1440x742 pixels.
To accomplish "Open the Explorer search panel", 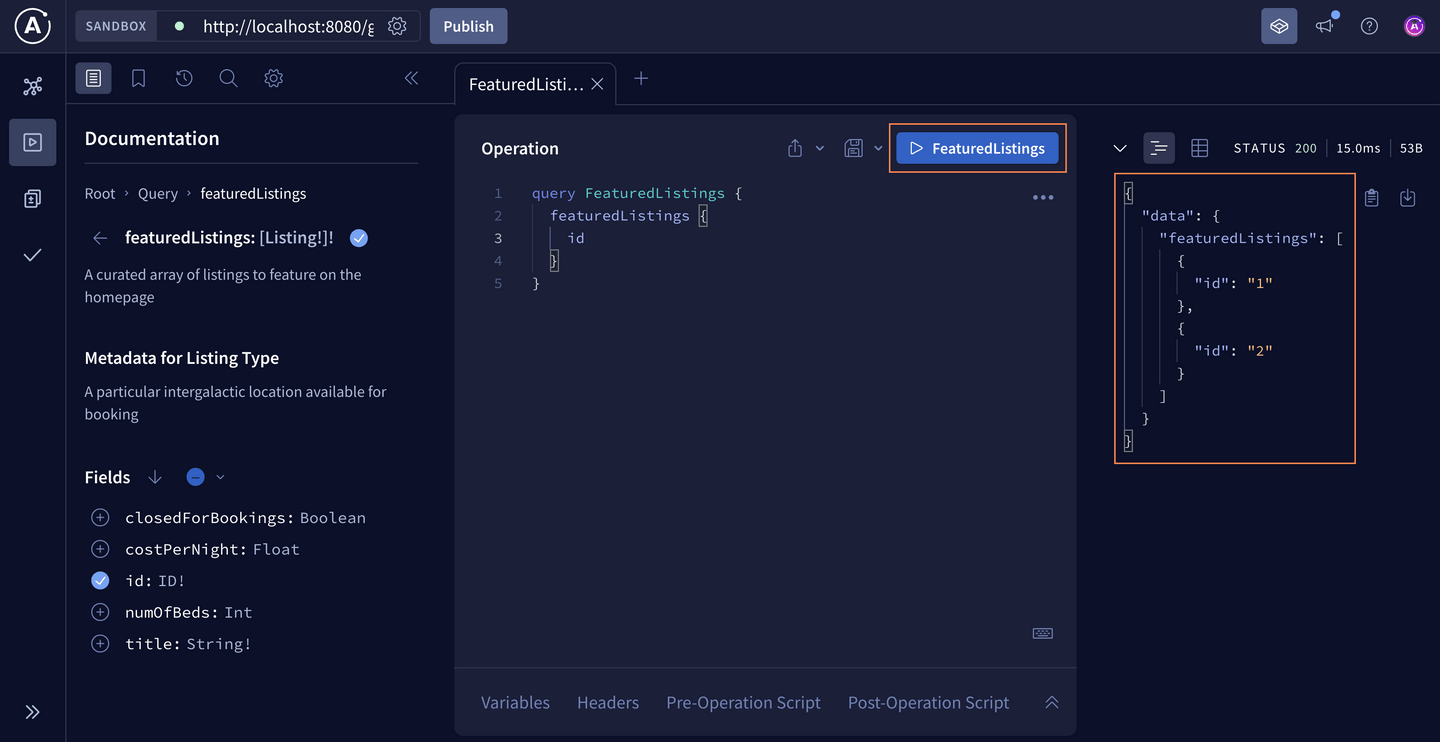I will [228, 77].
